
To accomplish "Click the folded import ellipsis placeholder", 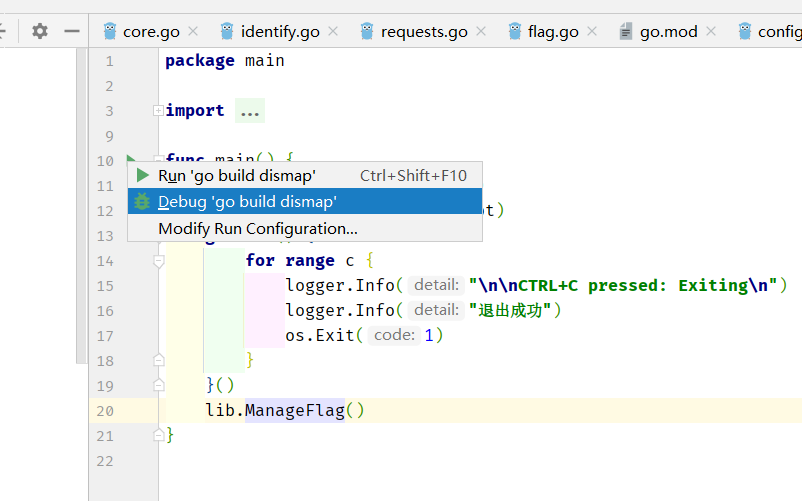I will 250,111.
